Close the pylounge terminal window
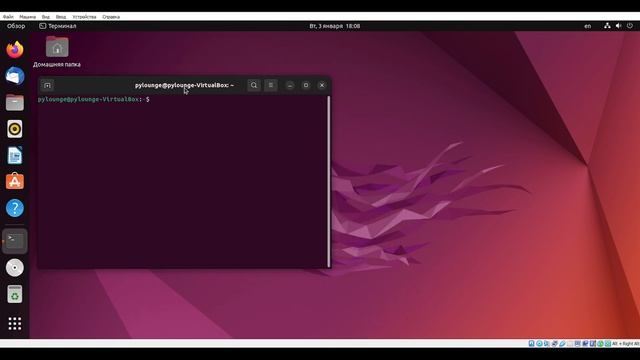Image resolution: width=640 pixels, height=360 pixels. (x=322, y=85)
